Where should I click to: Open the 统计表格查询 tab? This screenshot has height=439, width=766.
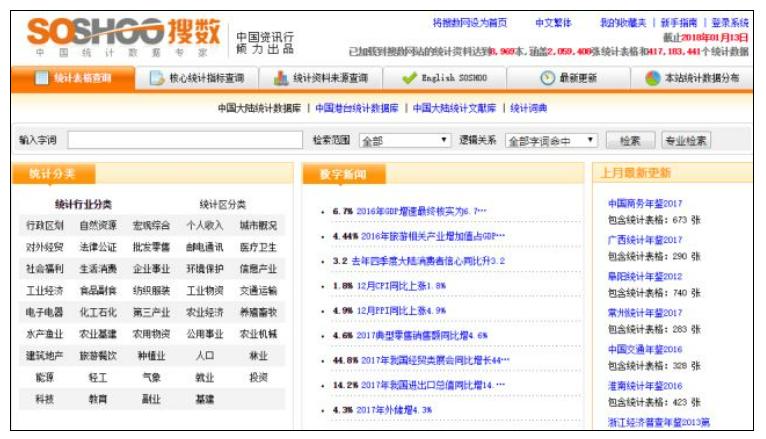[73, 78]
